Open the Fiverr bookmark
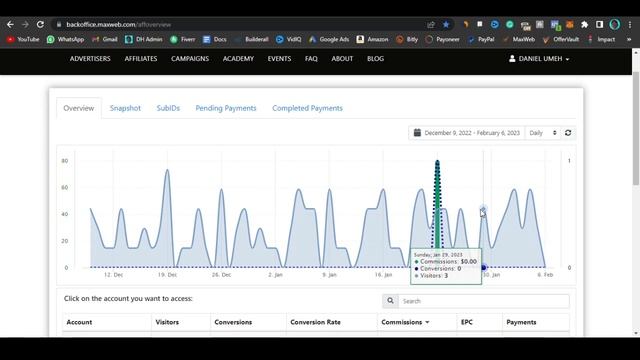Viewport: 640px width, 360px height. 183,39
